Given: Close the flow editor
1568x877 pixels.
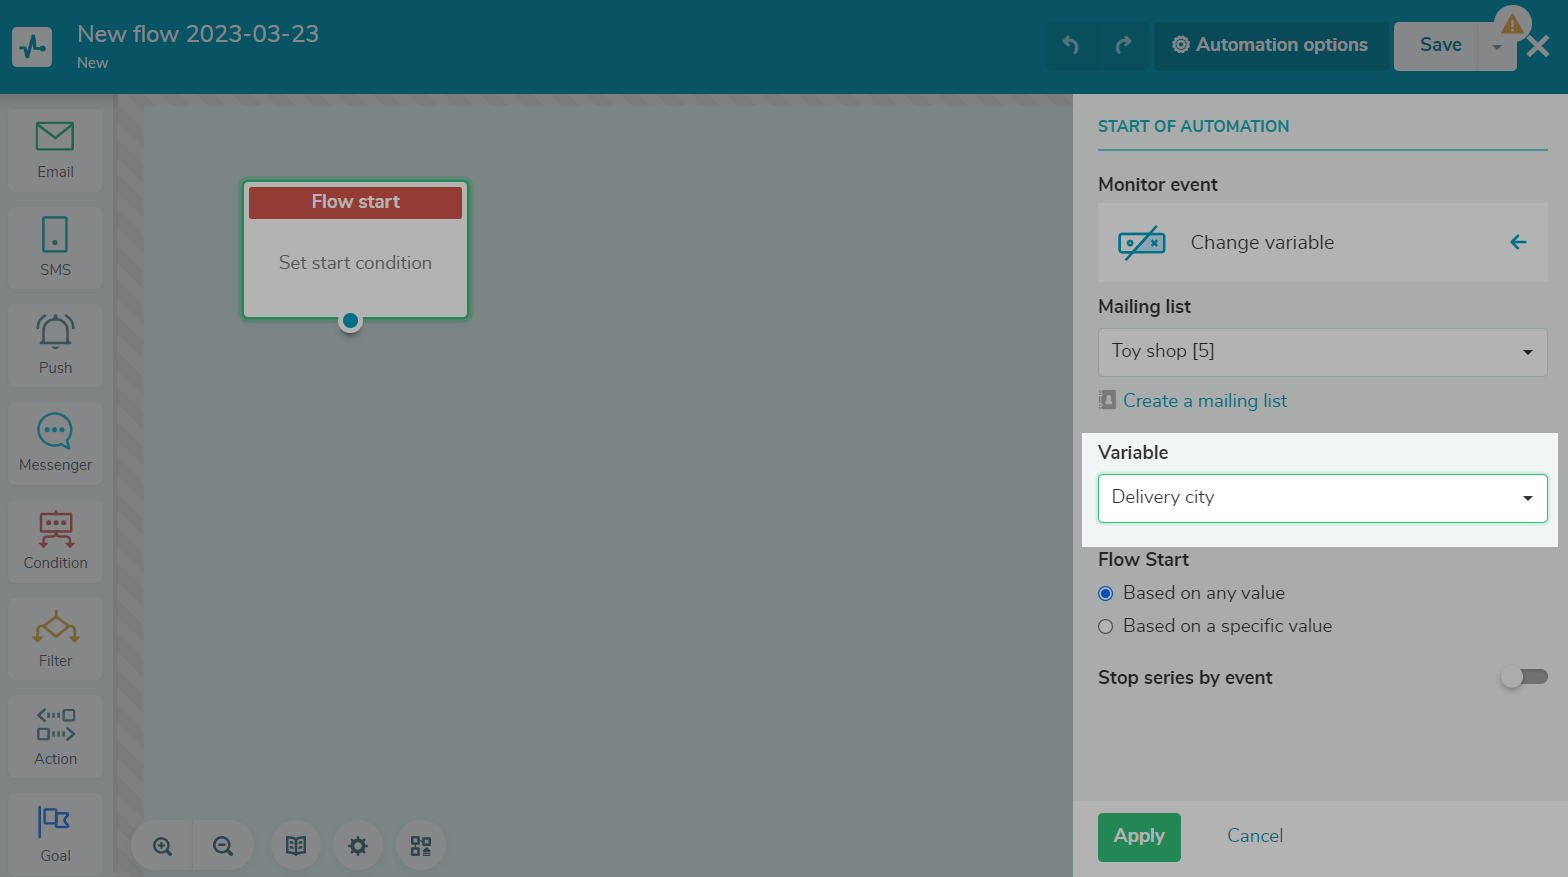Looking at the screenshot, I should 1539,46.
